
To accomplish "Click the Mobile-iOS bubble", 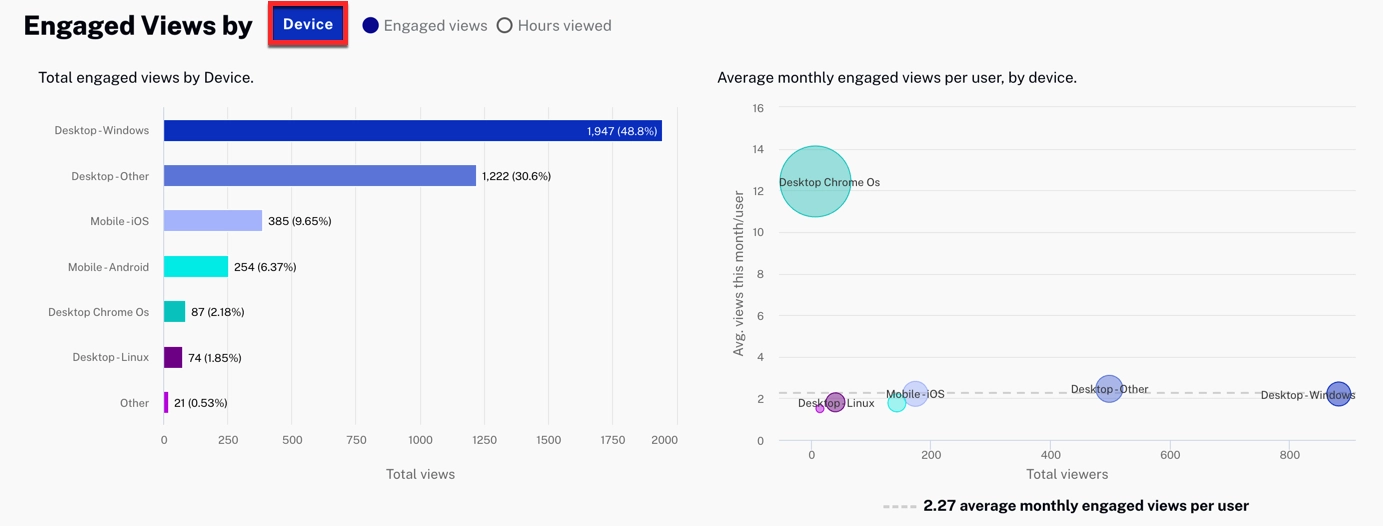I will click(x=915, y=394).
